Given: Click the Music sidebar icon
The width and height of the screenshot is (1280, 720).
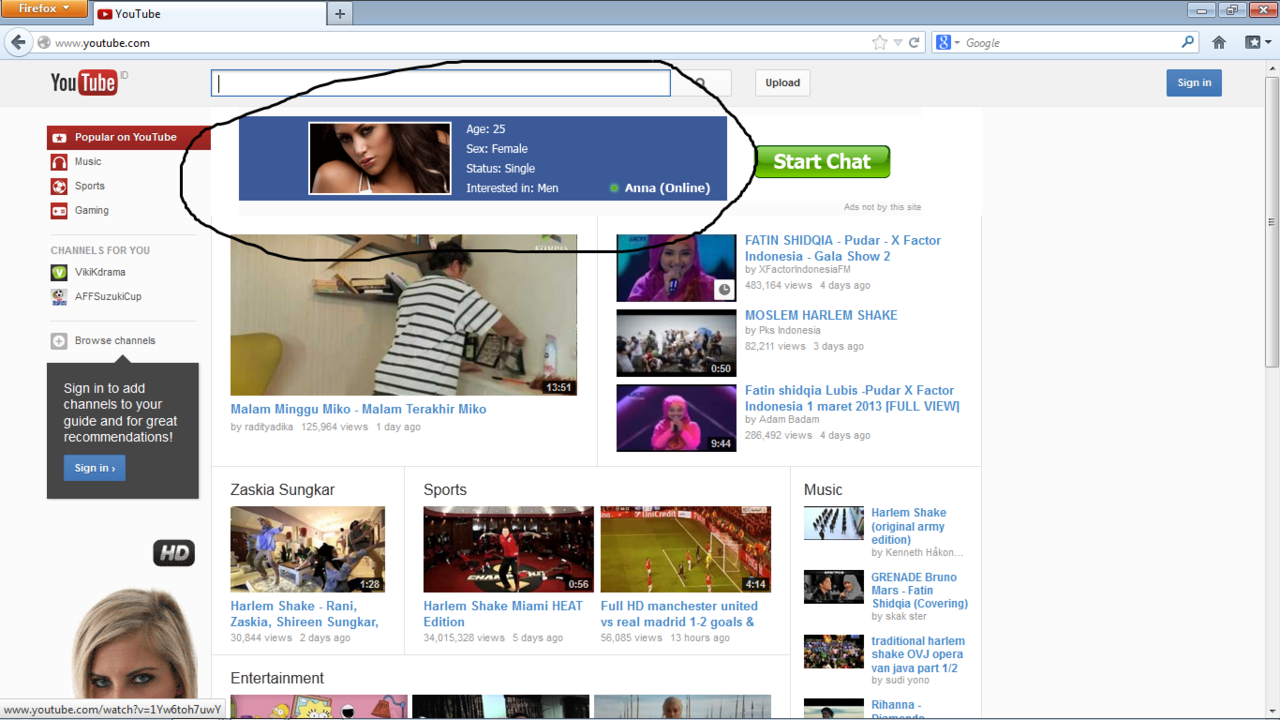Looking at the screenshot, I should 59,162.
